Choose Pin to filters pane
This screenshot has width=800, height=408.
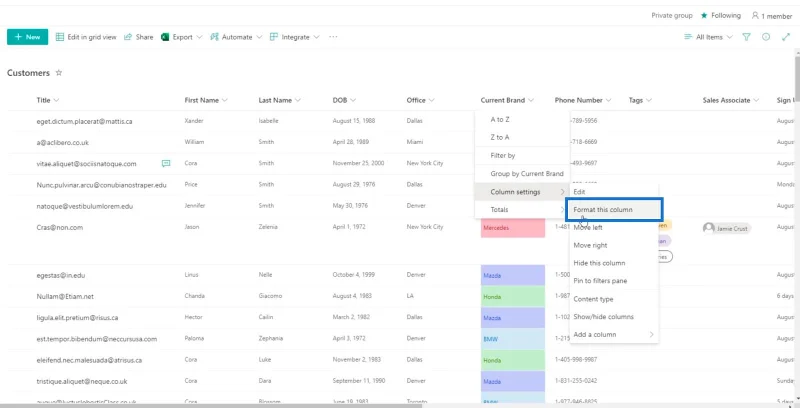coord(614,281)
